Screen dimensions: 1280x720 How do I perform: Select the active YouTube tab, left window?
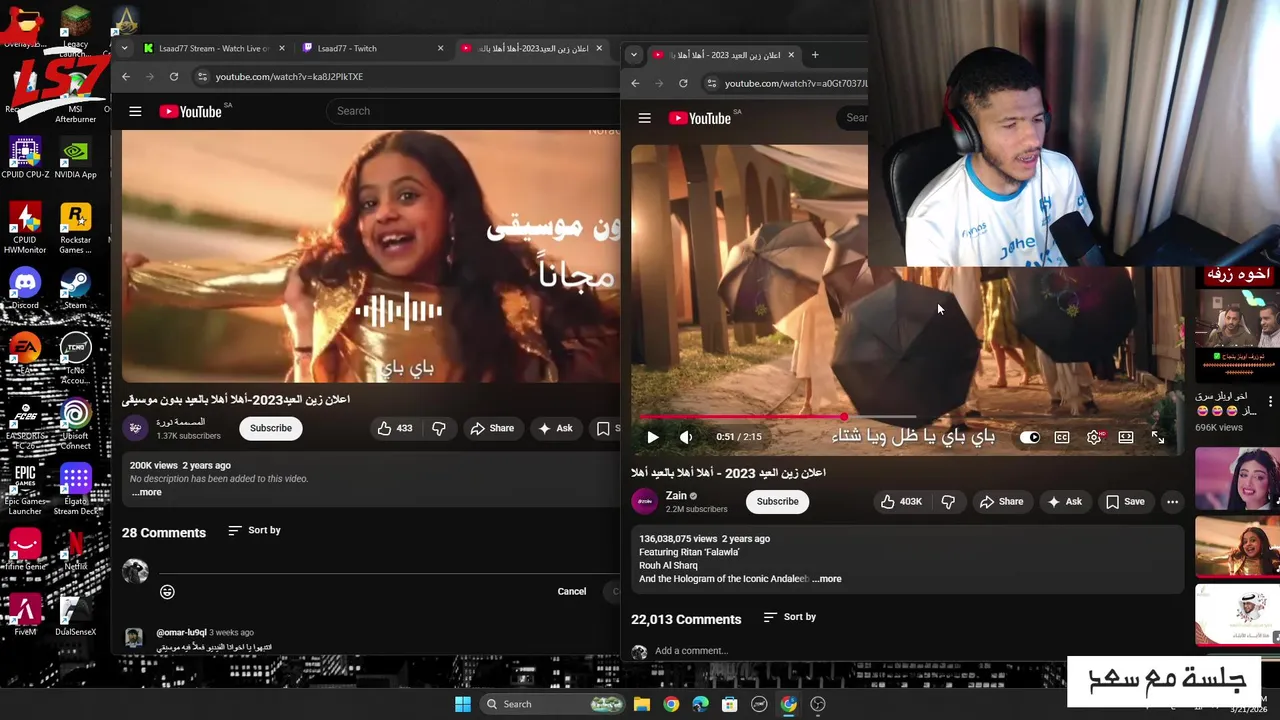click(x=532, y=48)
